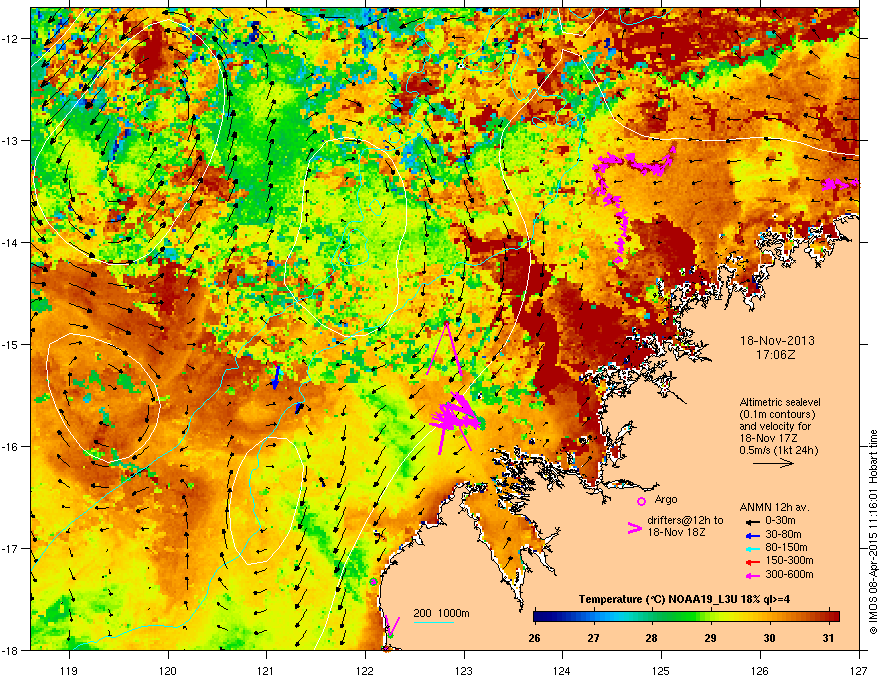
Task: Click the 'drifters@12h to' legend label
Action: tap(685, 521)
